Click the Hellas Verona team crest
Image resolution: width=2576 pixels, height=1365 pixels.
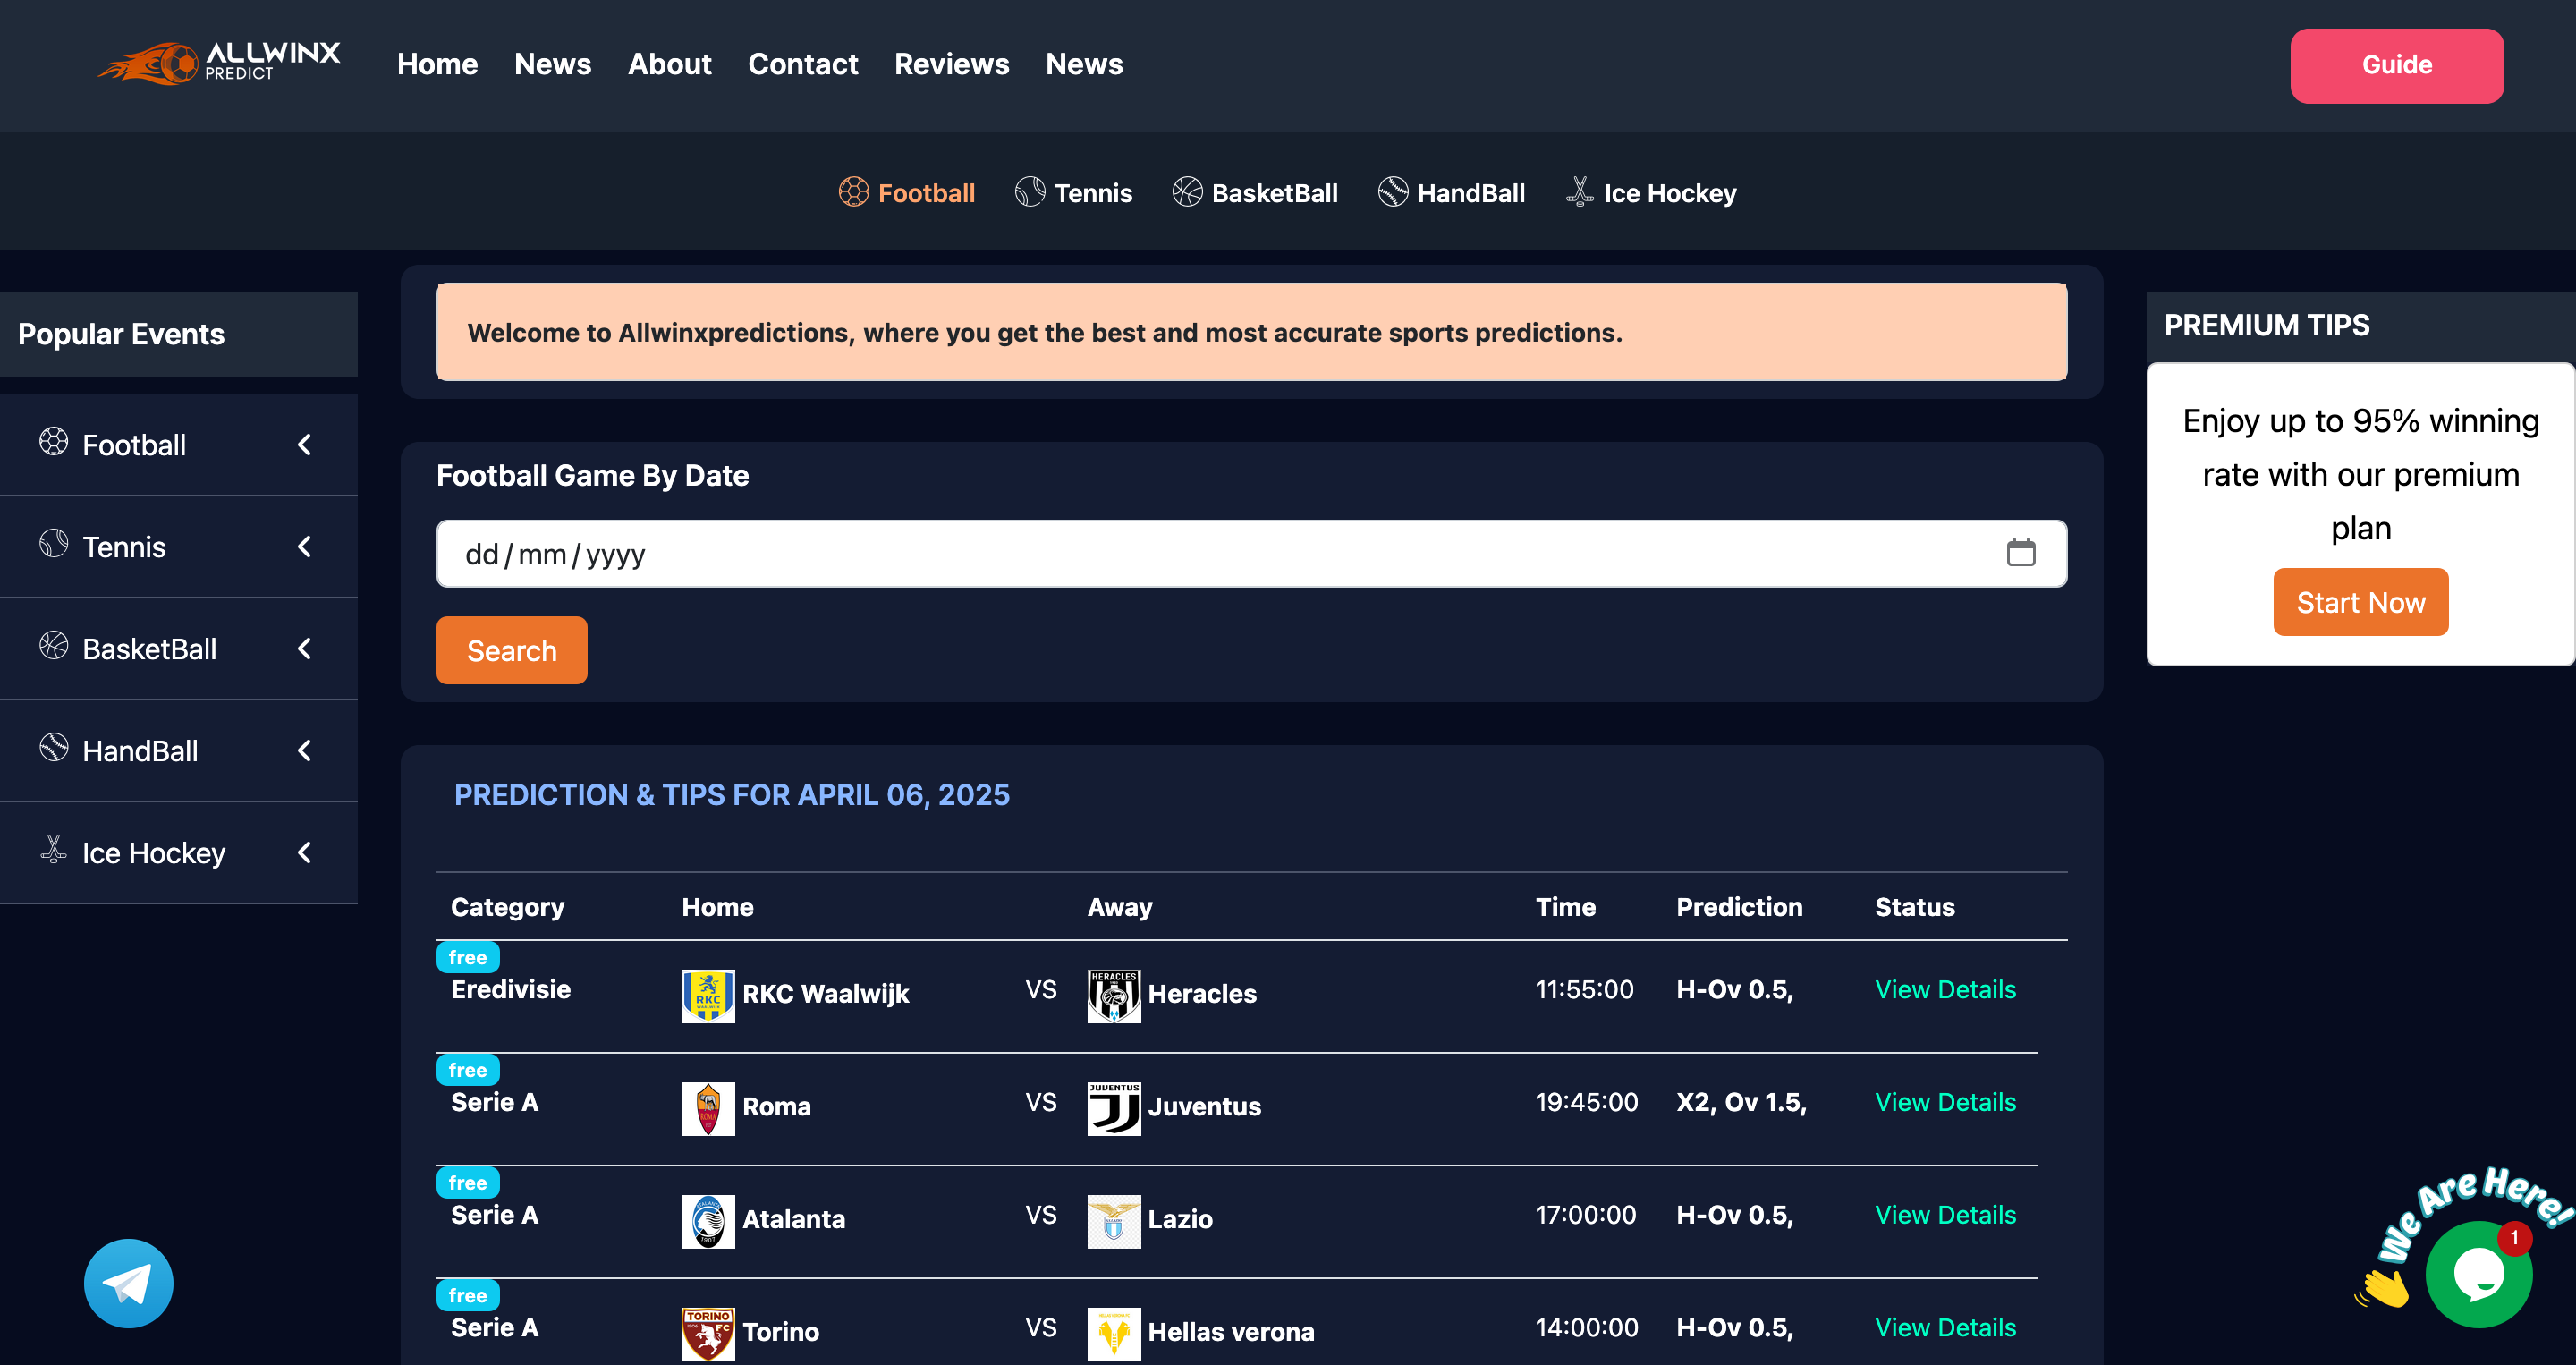pos(1114,1335)
